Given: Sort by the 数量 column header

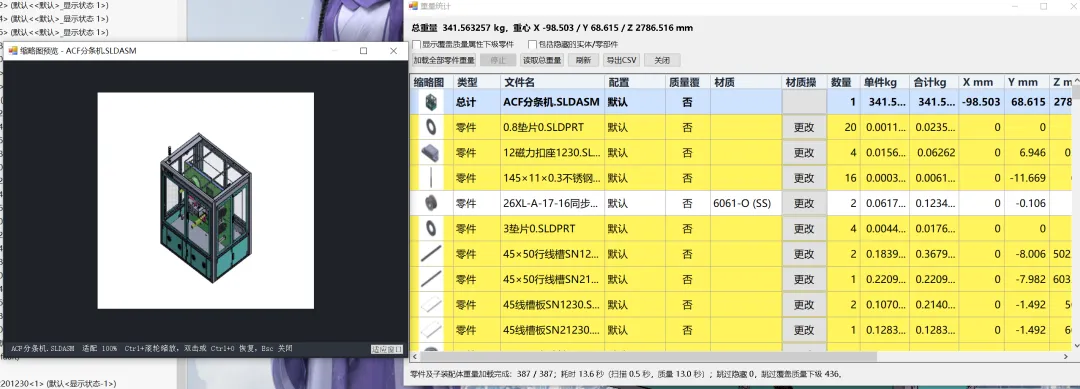Looking at the screenshot, I should (x=844, y=82).
